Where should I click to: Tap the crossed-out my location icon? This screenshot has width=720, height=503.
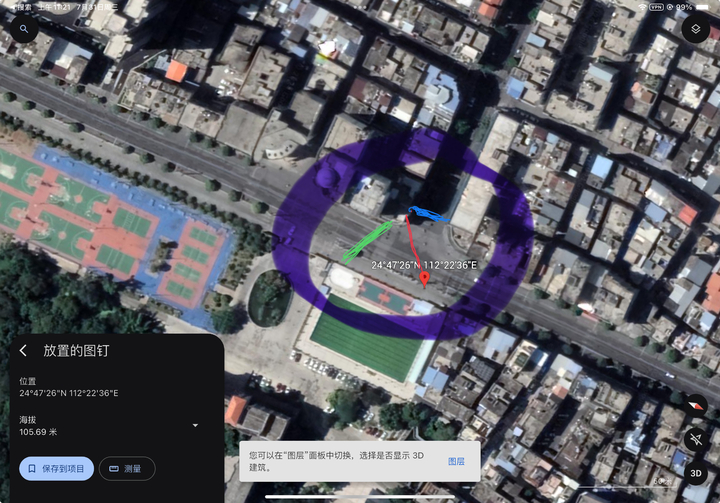click(696, 439)
